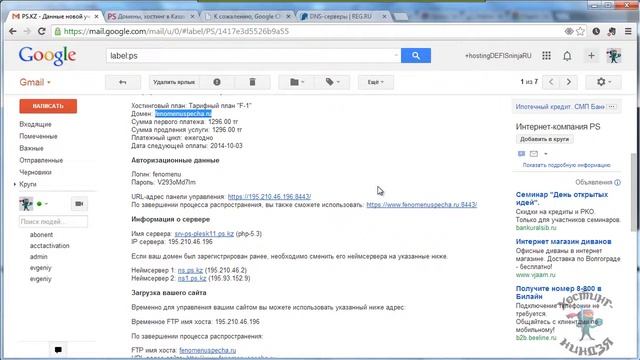640x360 pixels.
Task: Open Интернет магазин диванов ad
Action: coord(563,242)
